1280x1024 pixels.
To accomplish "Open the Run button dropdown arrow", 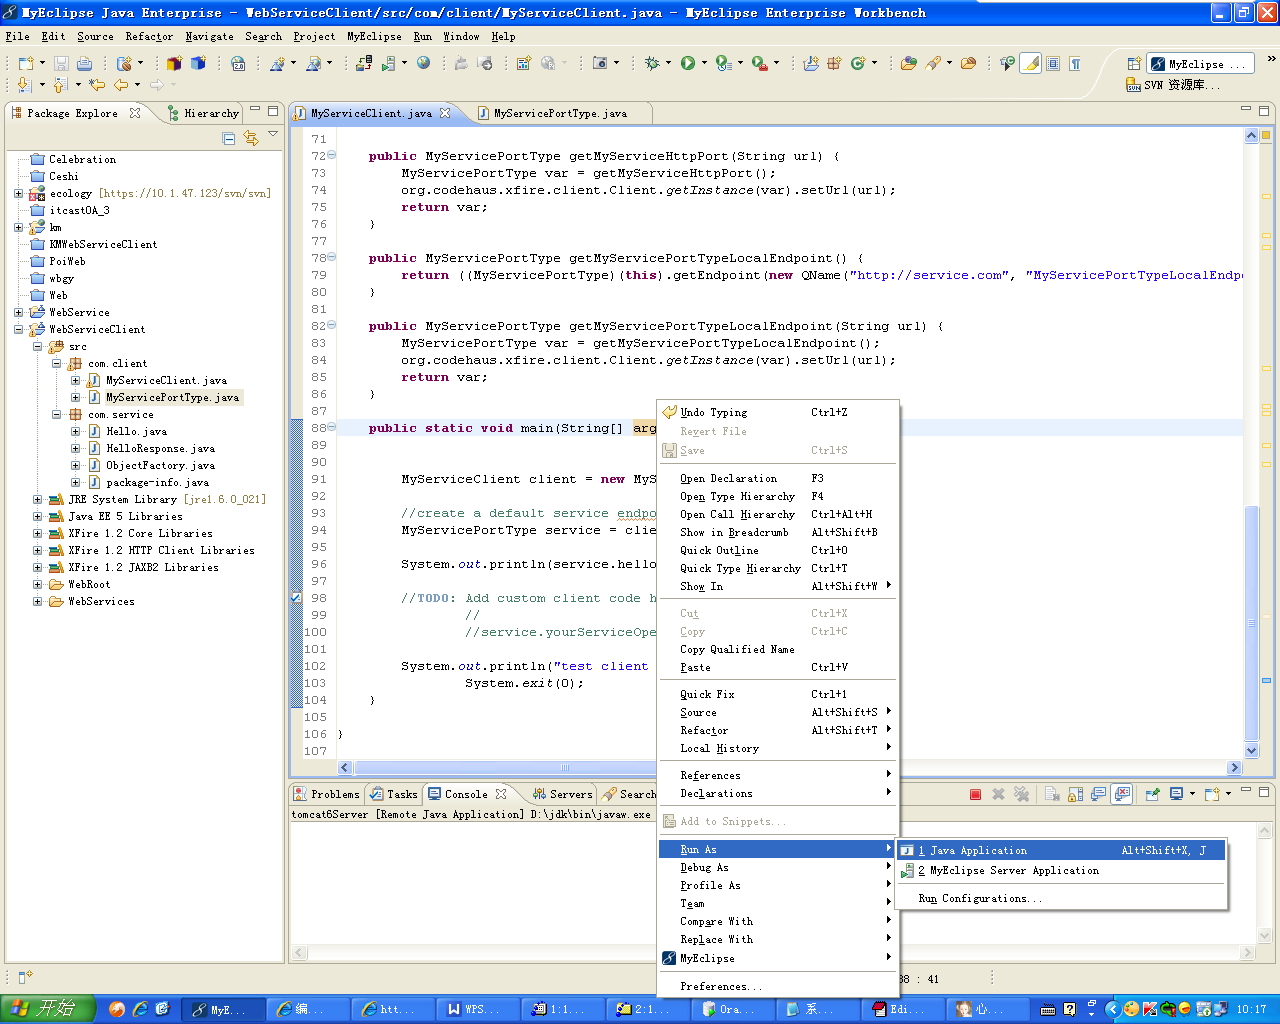I will pos(704,63).
